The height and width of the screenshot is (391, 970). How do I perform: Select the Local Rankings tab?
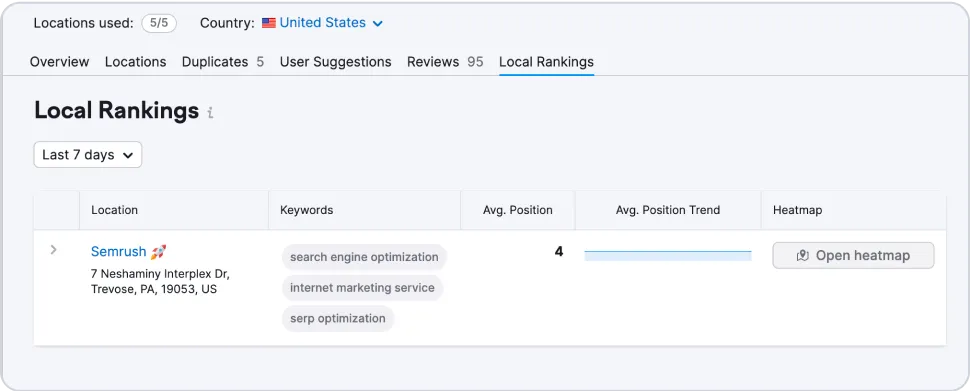click(x=546, y=62)
